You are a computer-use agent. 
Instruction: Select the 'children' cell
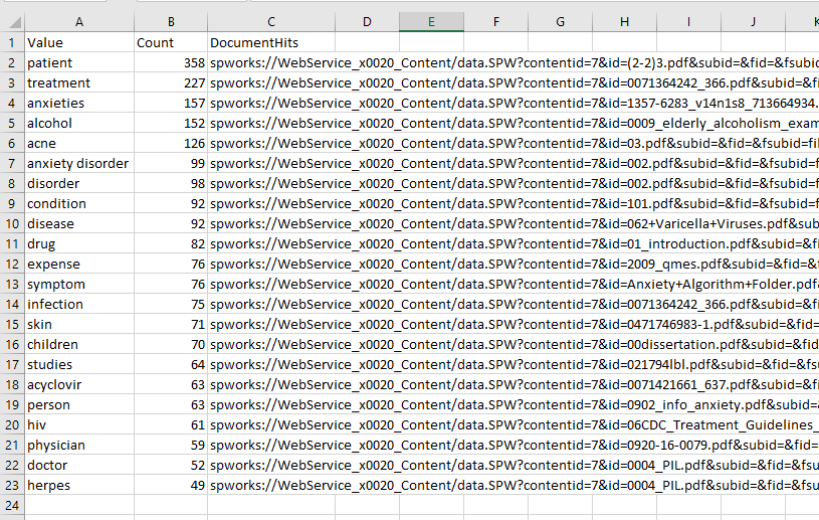click(79, 345)
